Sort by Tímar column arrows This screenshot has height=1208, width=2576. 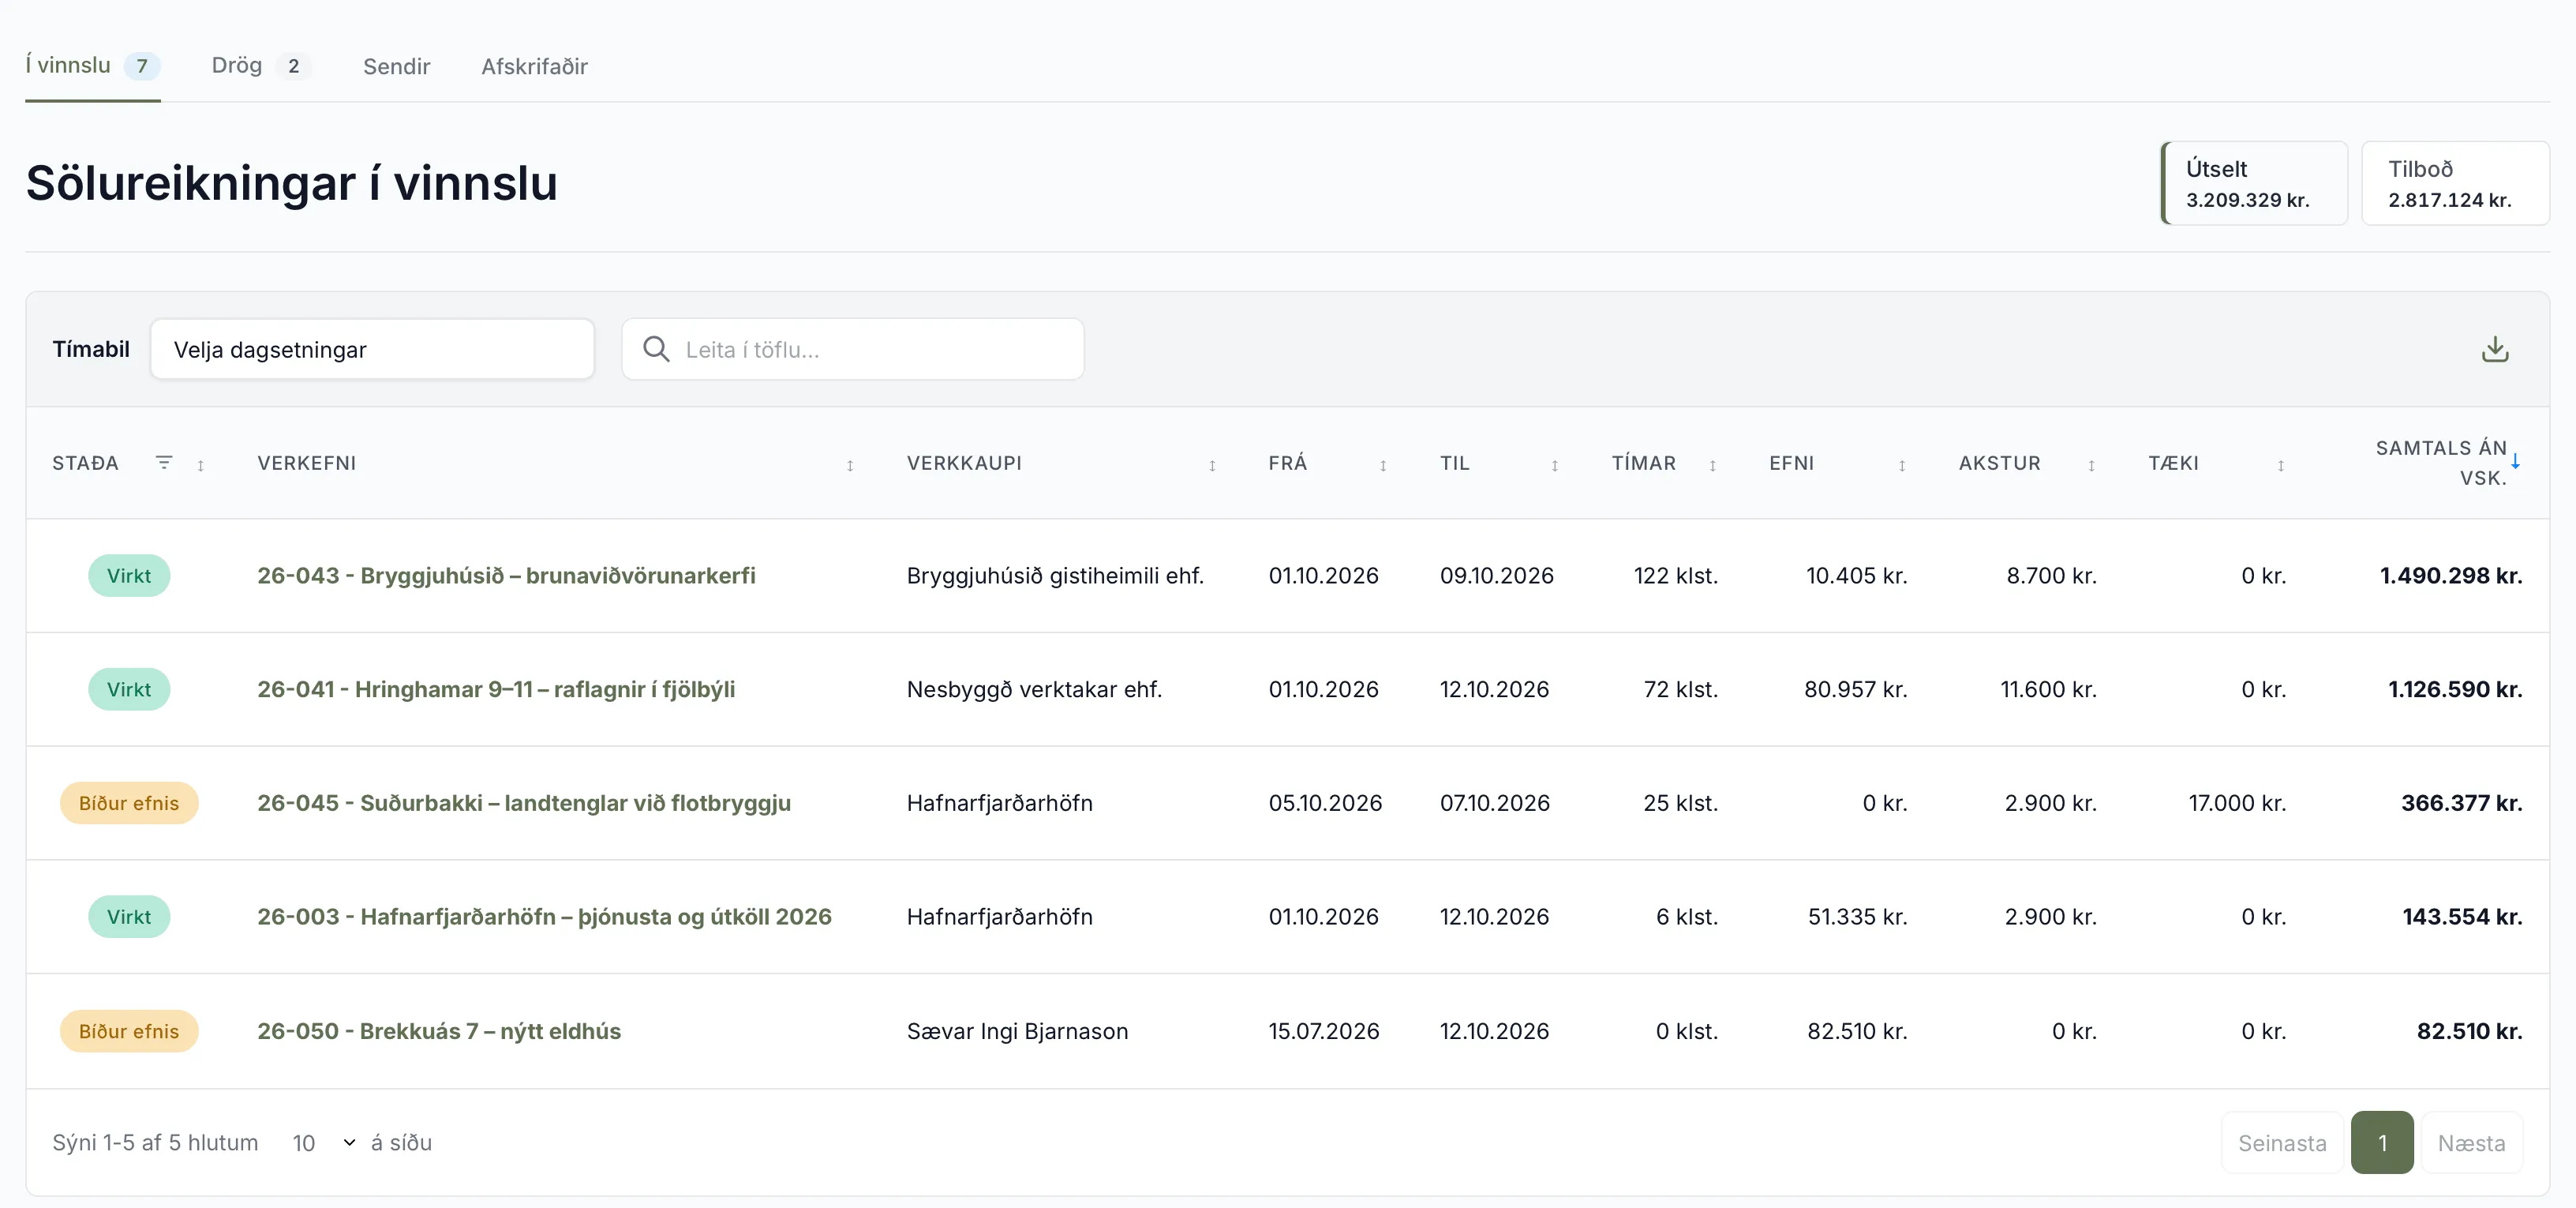[x=1713, y=465]
